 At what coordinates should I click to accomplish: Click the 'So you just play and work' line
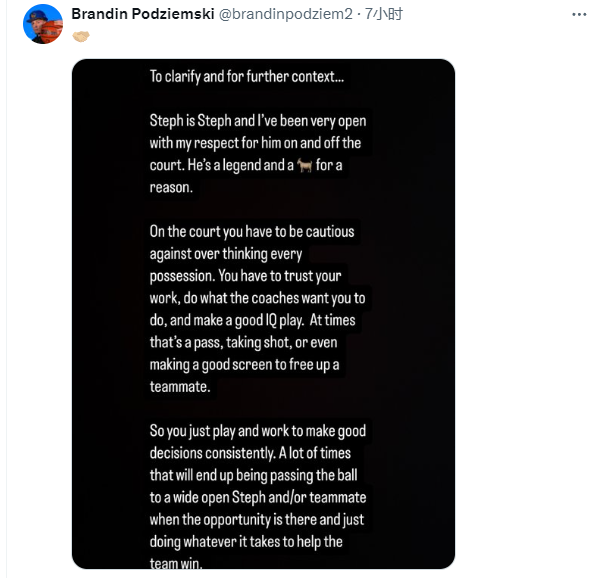pos(258,431)
